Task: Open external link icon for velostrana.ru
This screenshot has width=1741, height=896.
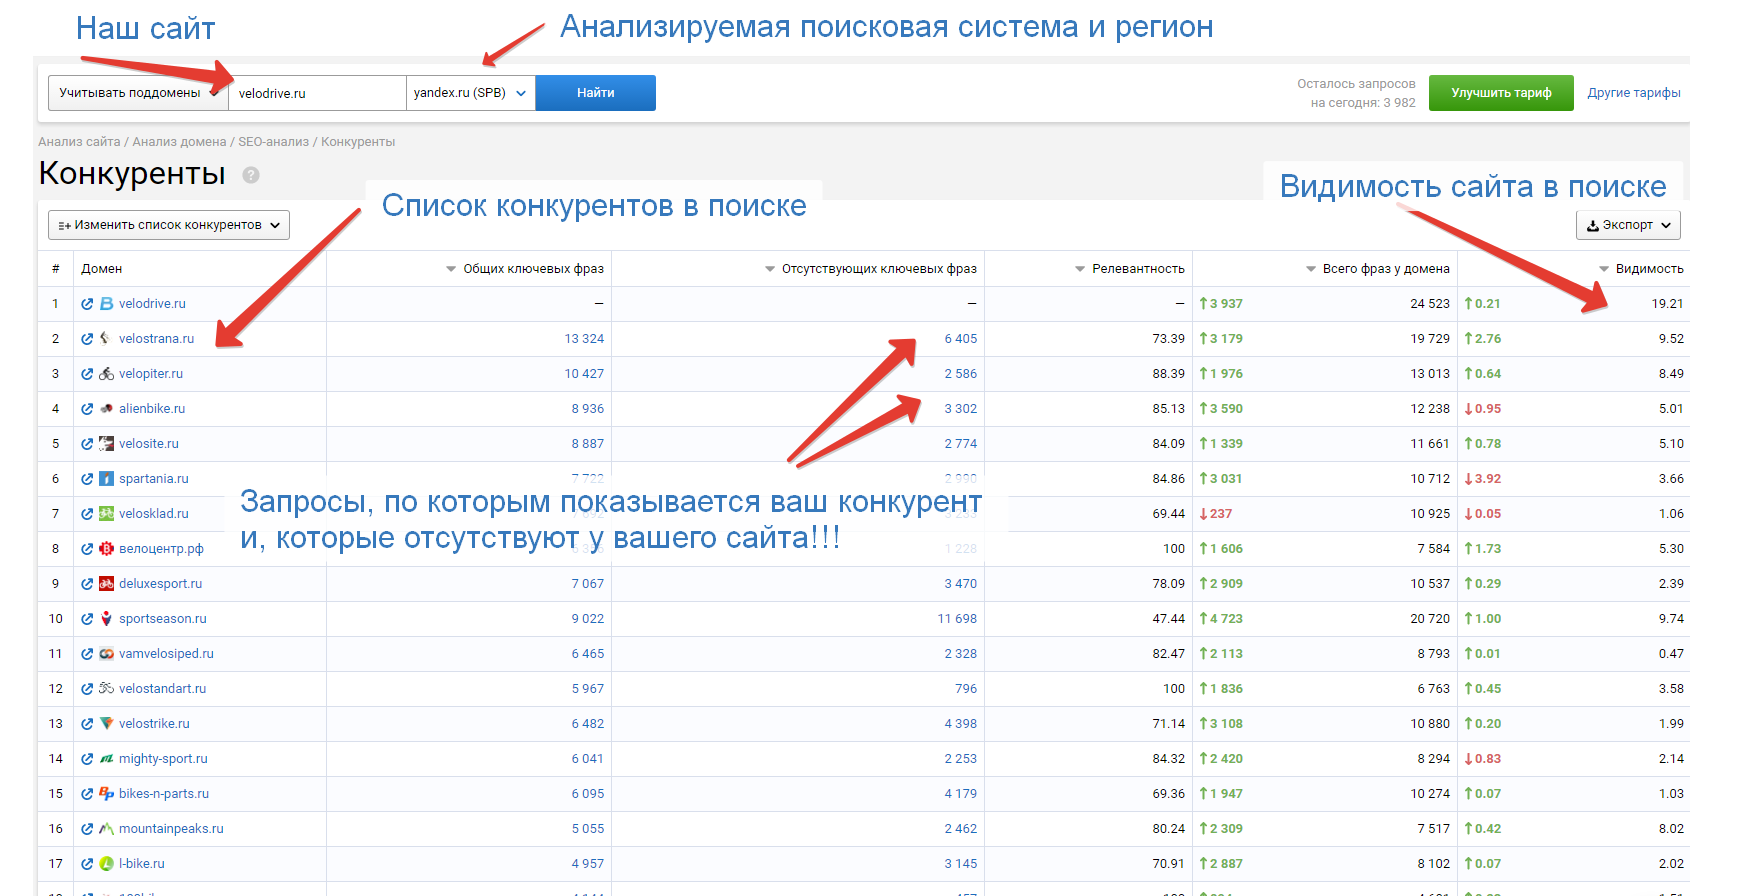Action: (x=87, y=339)
